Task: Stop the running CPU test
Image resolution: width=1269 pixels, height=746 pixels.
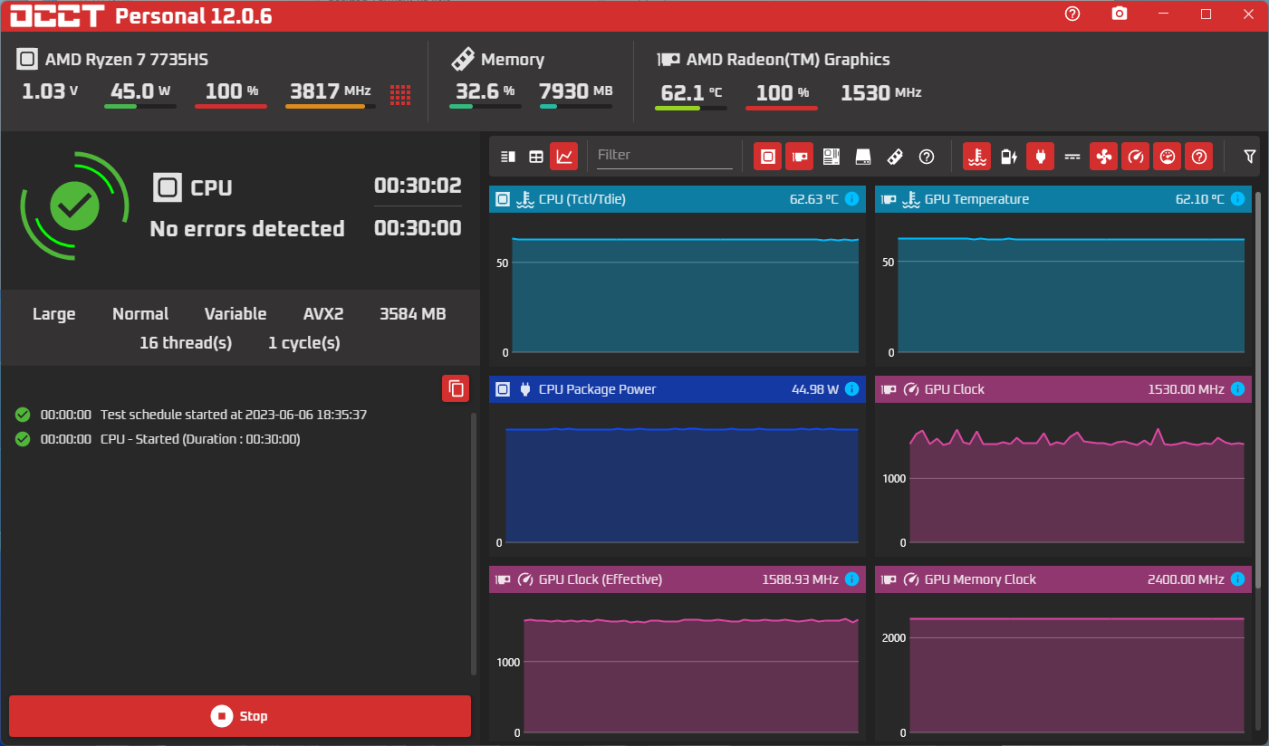Action: click(x=240, y=716)
